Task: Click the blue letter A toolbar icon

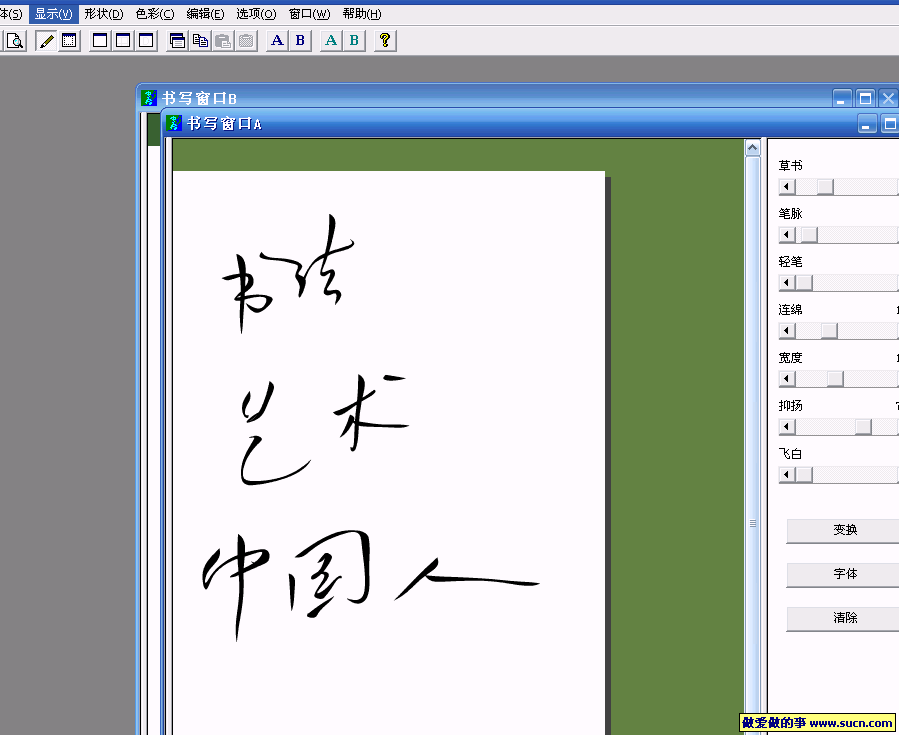Action: tap(276, 40)
